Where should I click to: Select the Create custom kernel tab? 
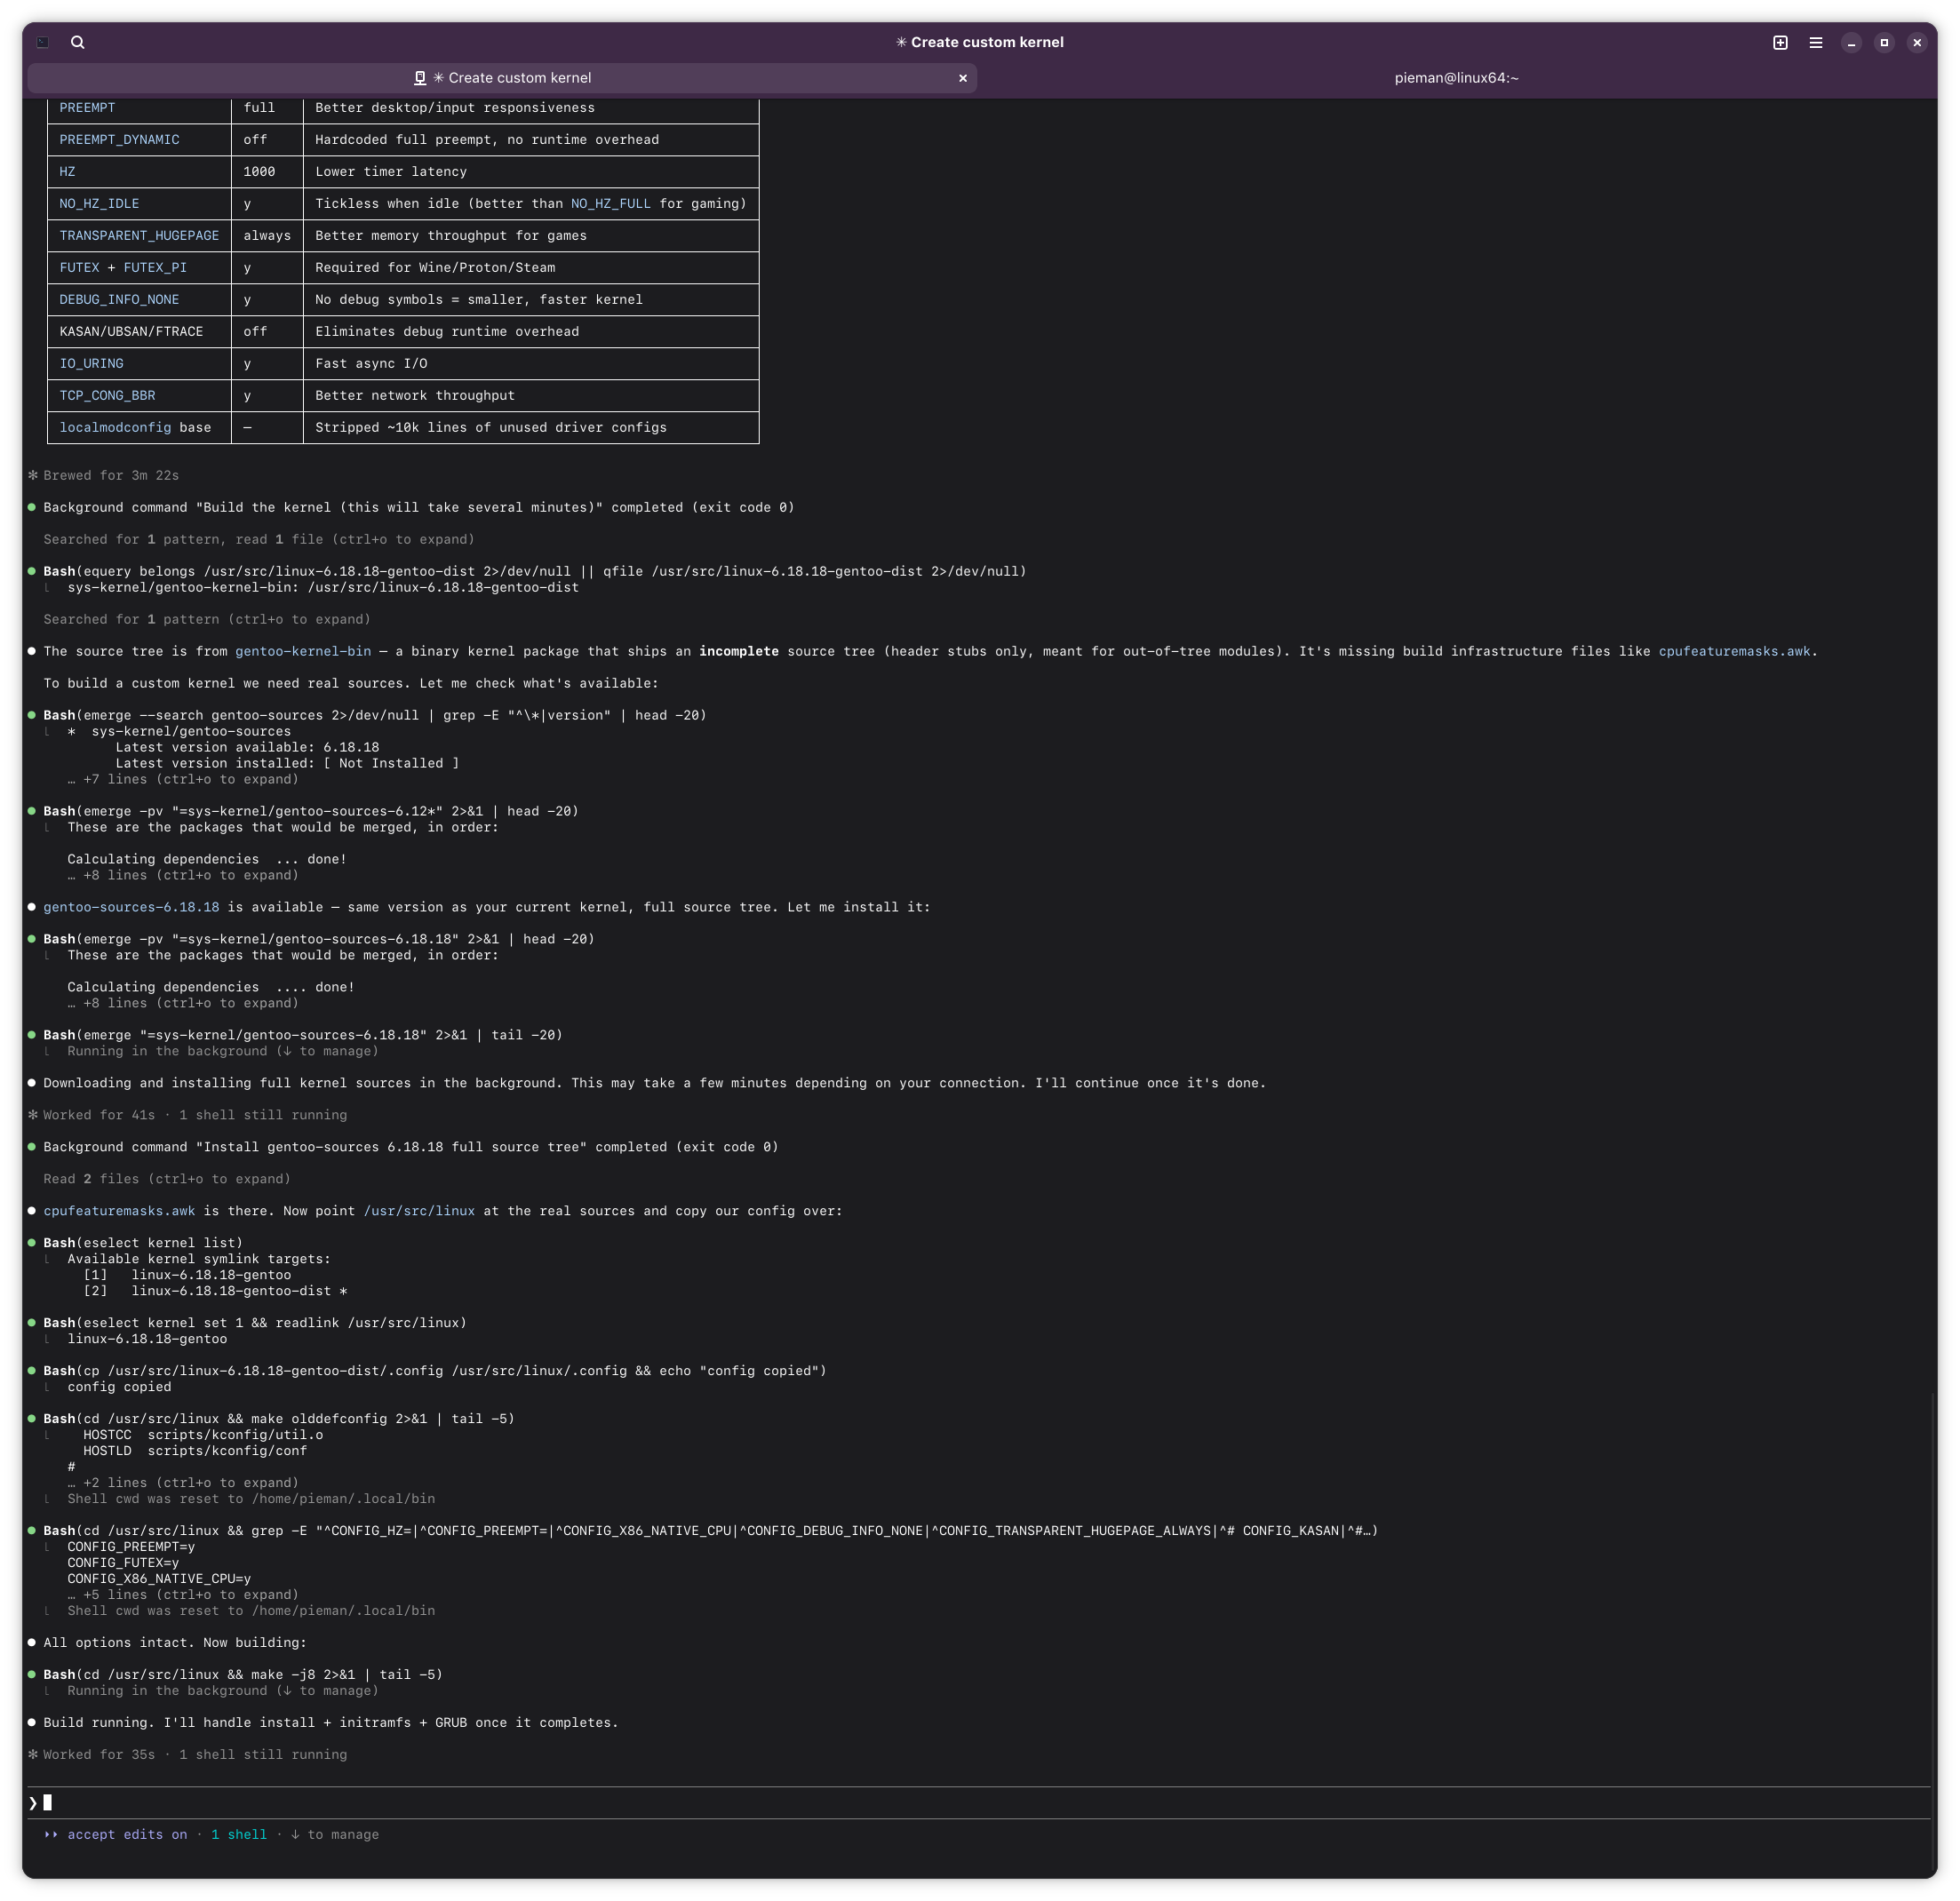tap(510, 78)
